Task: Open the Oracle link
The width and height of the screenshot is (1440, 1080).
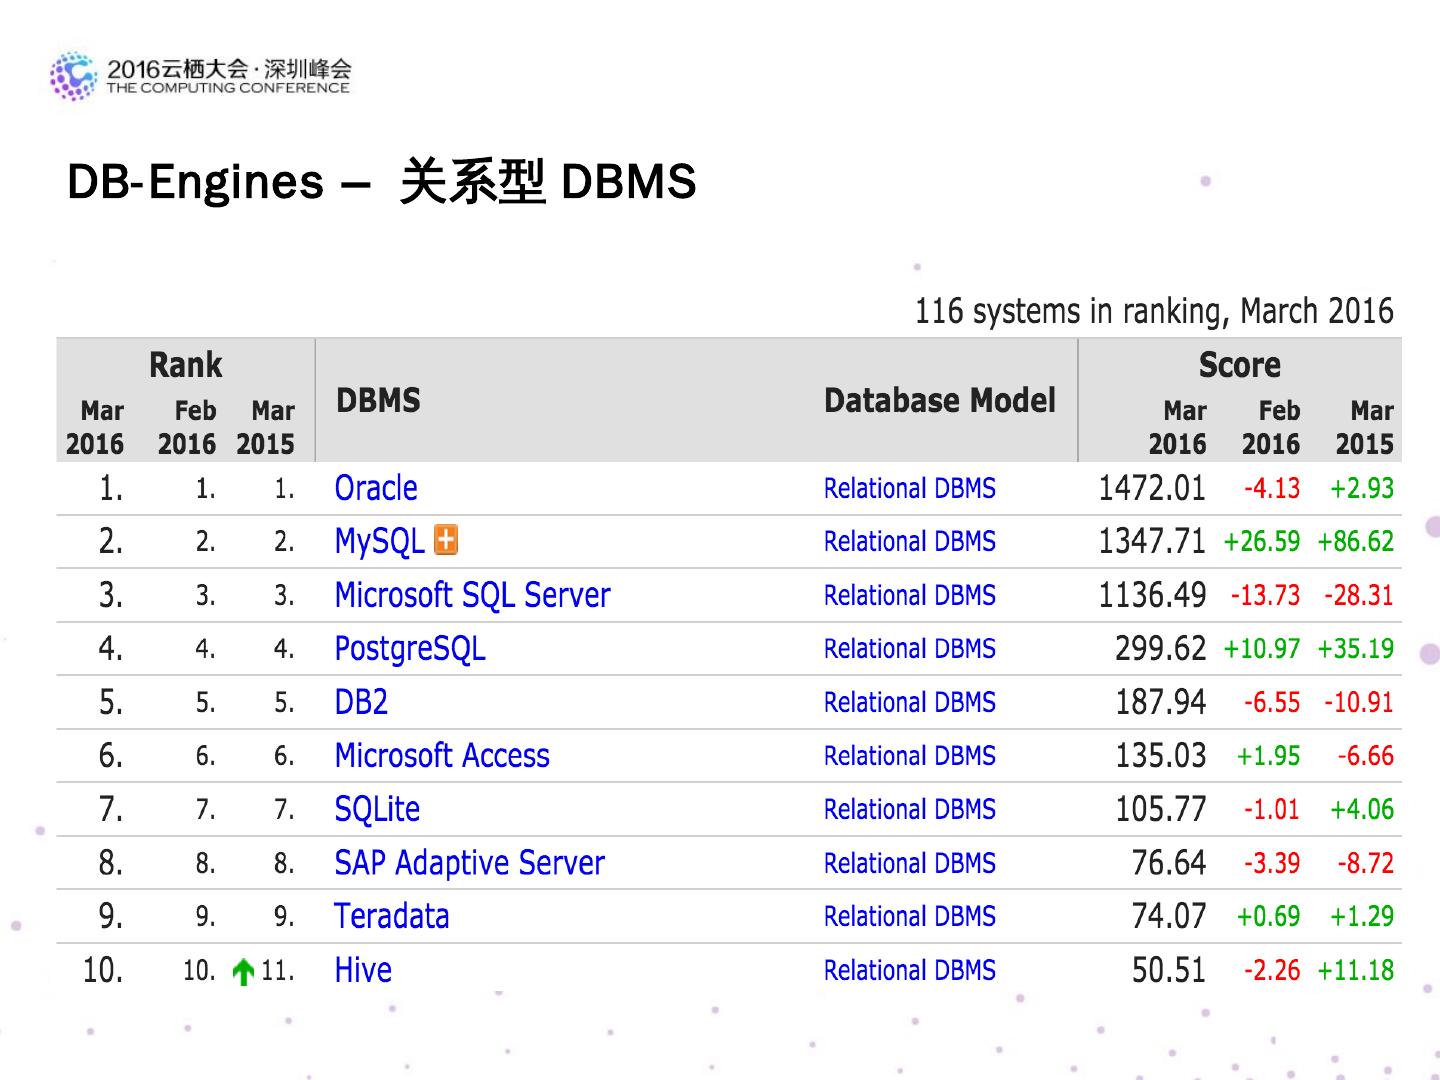Action: (376, 488)
